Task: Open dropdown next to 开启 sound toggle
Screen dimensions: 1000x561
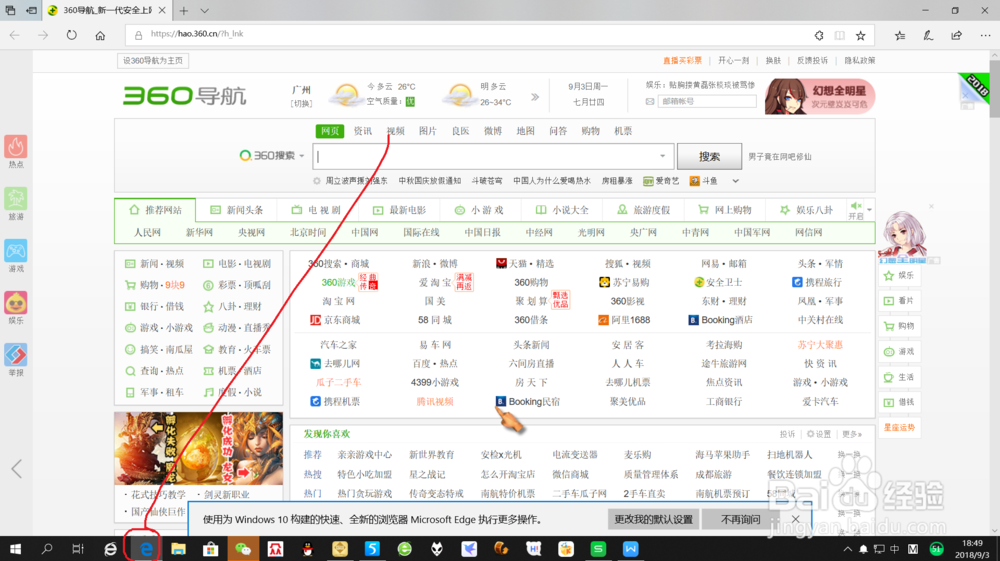Action: coord(869,210)
